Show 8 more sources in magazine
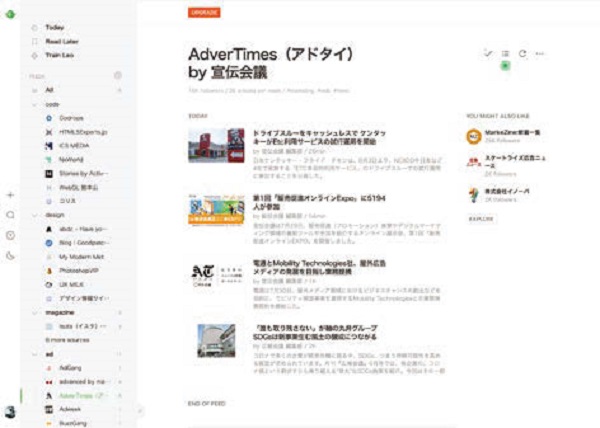This screenshot has width=600, height=428. point(67,340)
